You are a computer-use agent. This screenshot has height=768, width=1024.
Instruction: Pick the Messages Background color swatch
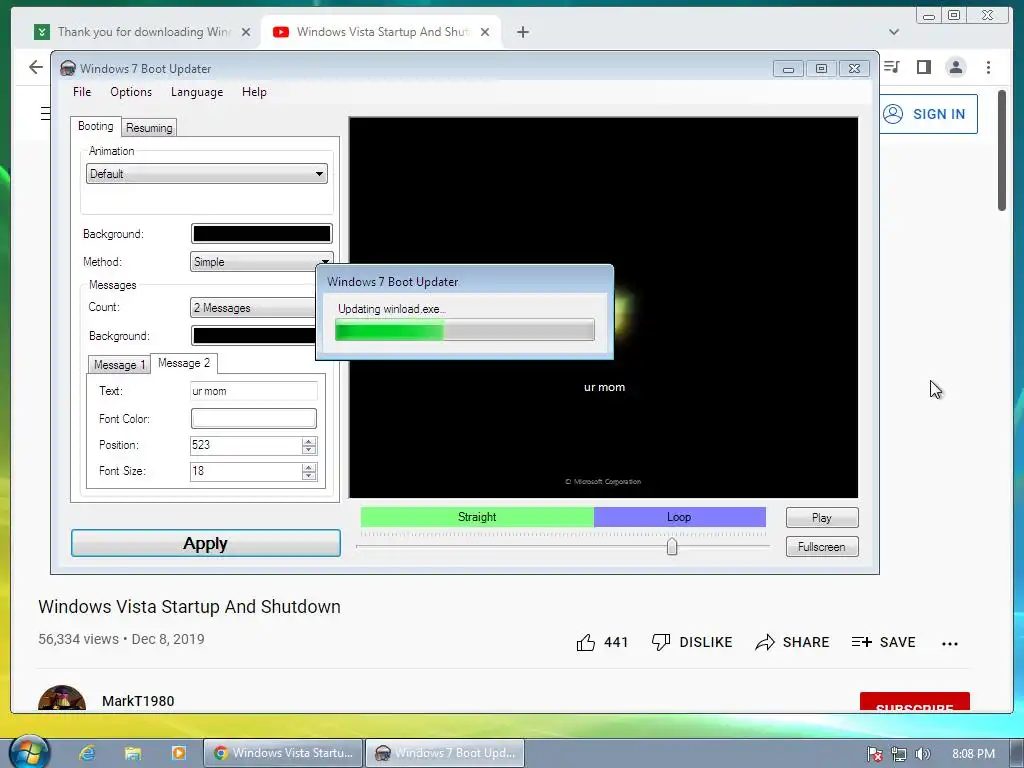pos(253,336)
